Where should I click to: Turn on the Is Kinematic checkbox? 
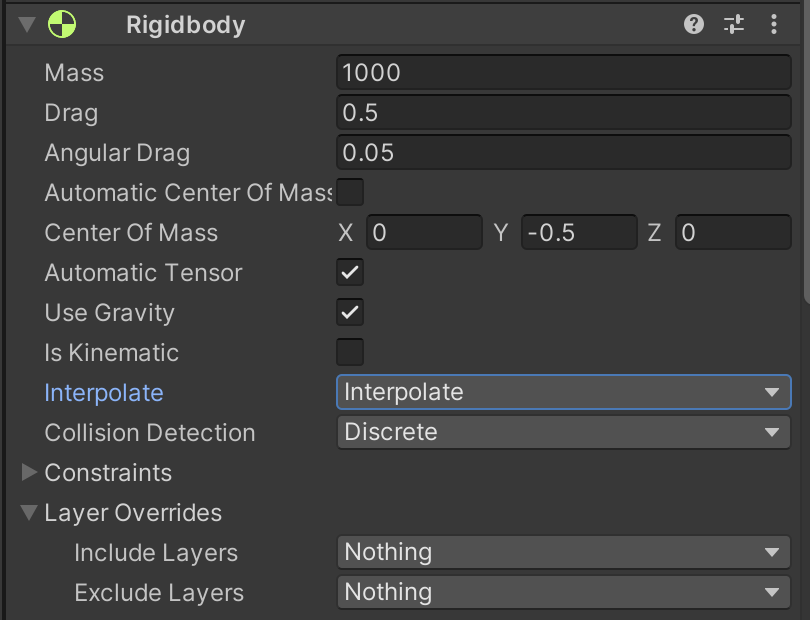tap(350, 352)
